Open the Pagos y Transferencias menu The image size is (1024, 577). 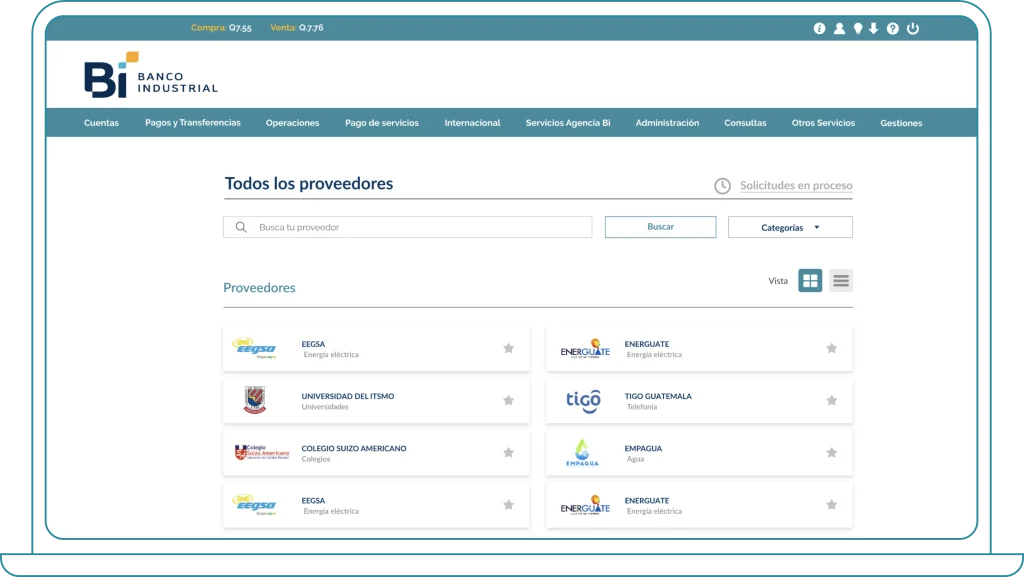(x=192, y=123)
